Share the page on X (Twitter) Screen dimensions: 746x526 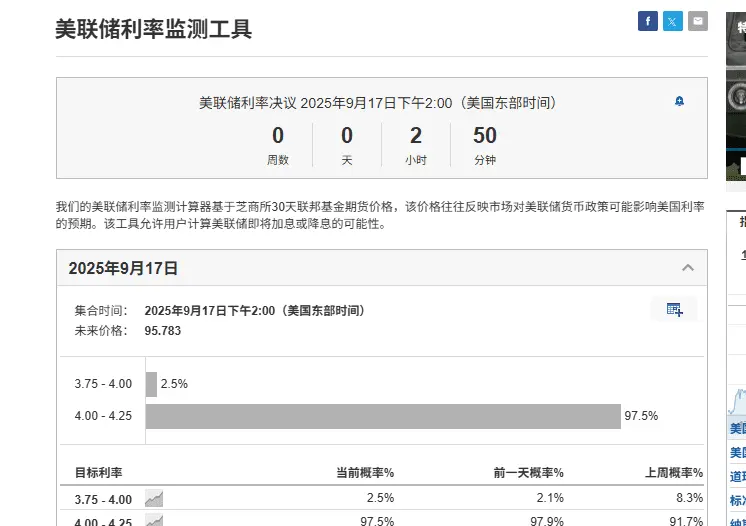[673, 21]
